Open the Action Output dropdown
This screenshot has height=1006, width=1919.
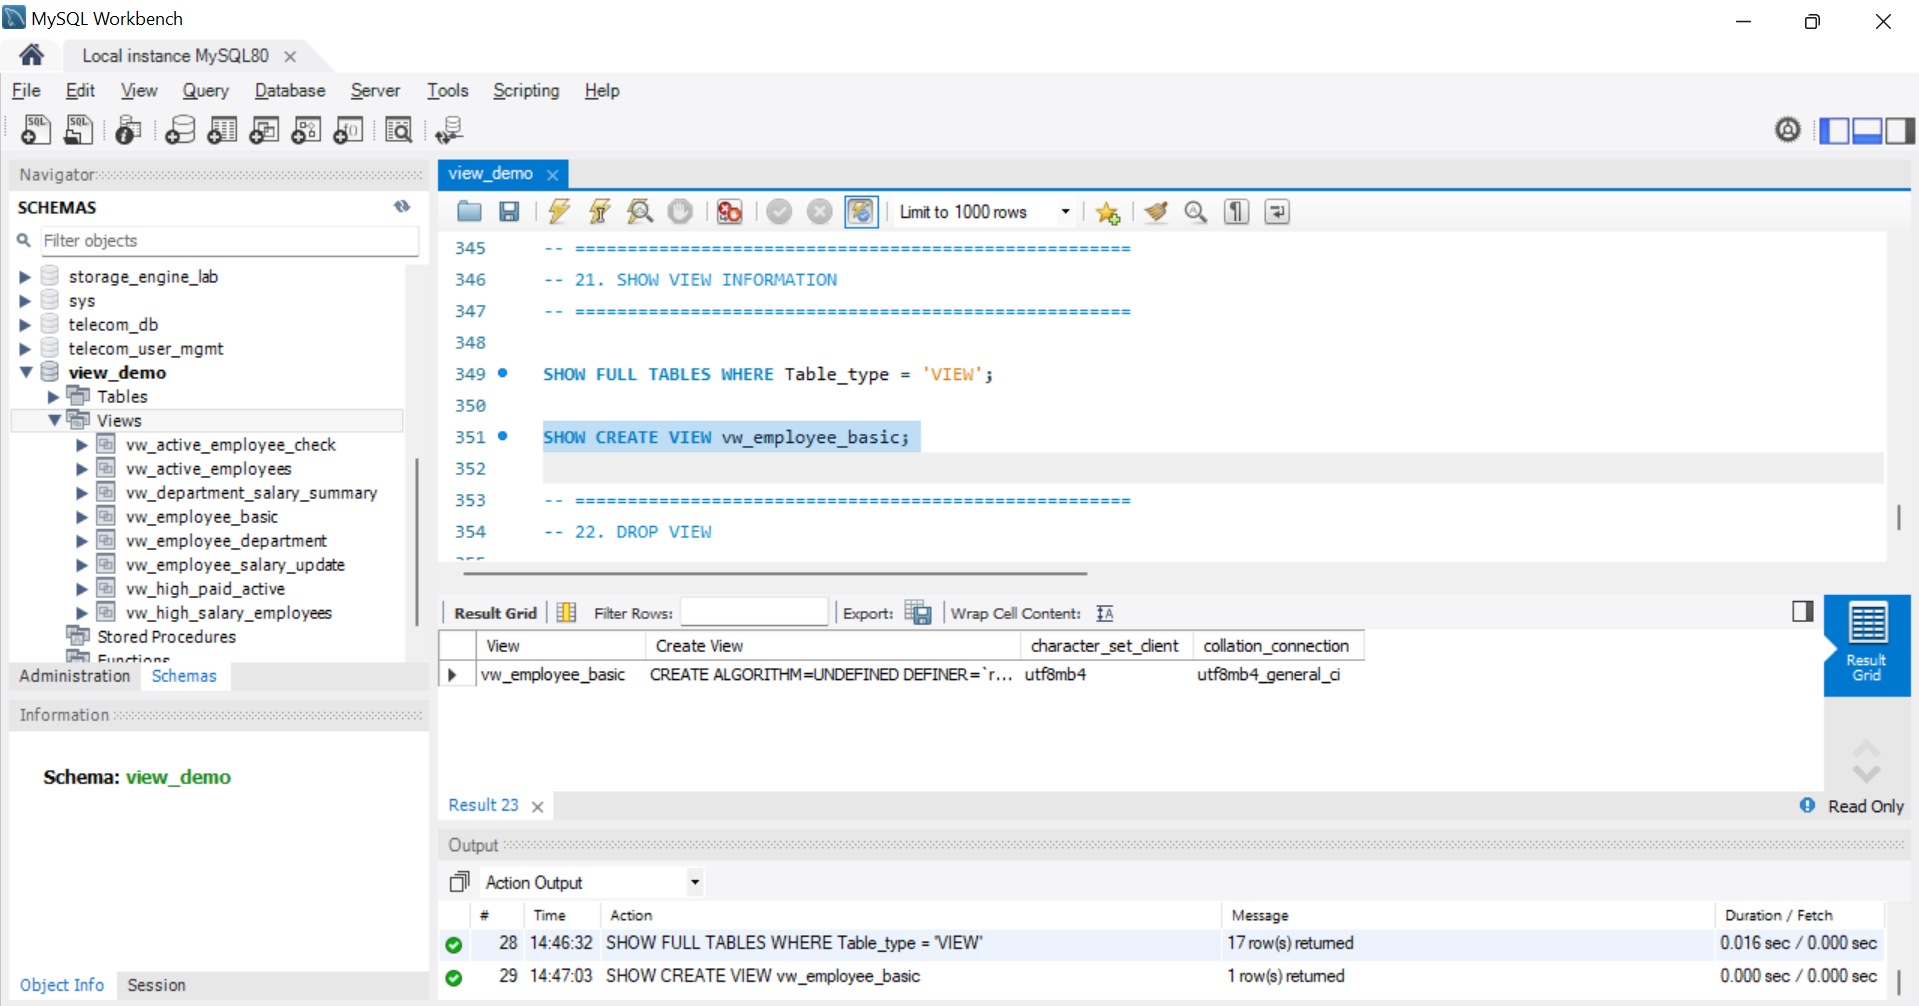[695, 882]
